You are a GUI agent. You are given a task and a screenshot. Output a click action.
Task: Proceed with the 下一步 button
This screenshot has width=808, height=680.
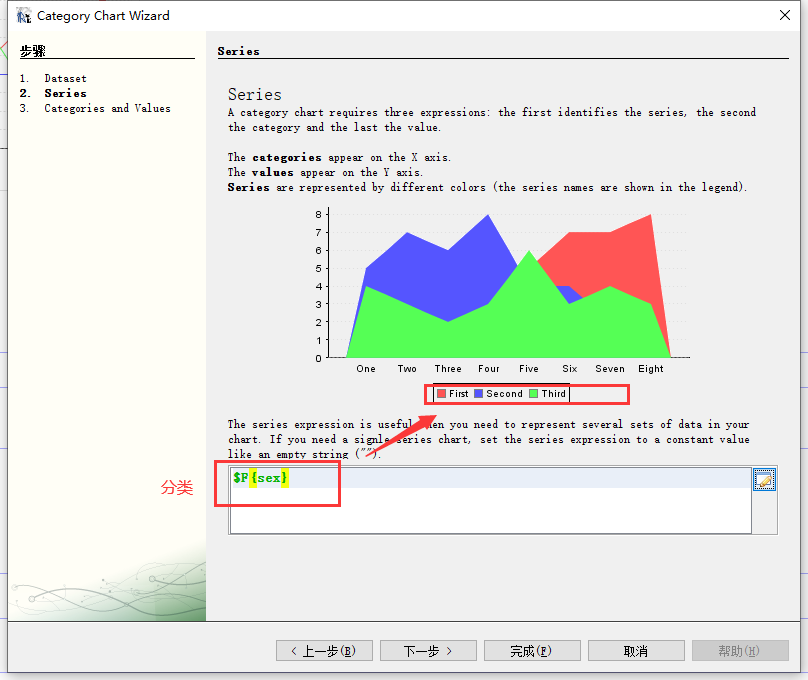(428, 651)
